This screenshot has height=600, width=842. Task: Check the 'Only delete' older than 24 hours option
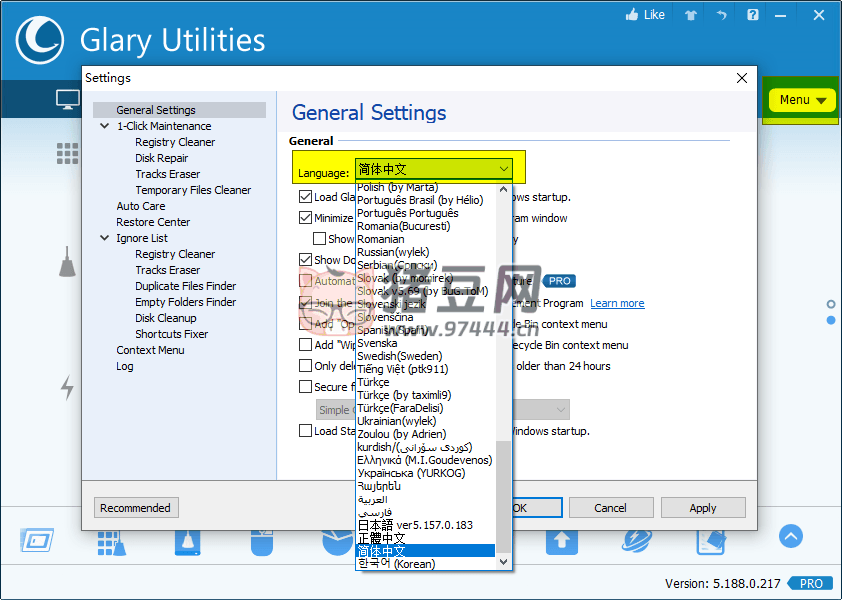[x=305, y=366]
